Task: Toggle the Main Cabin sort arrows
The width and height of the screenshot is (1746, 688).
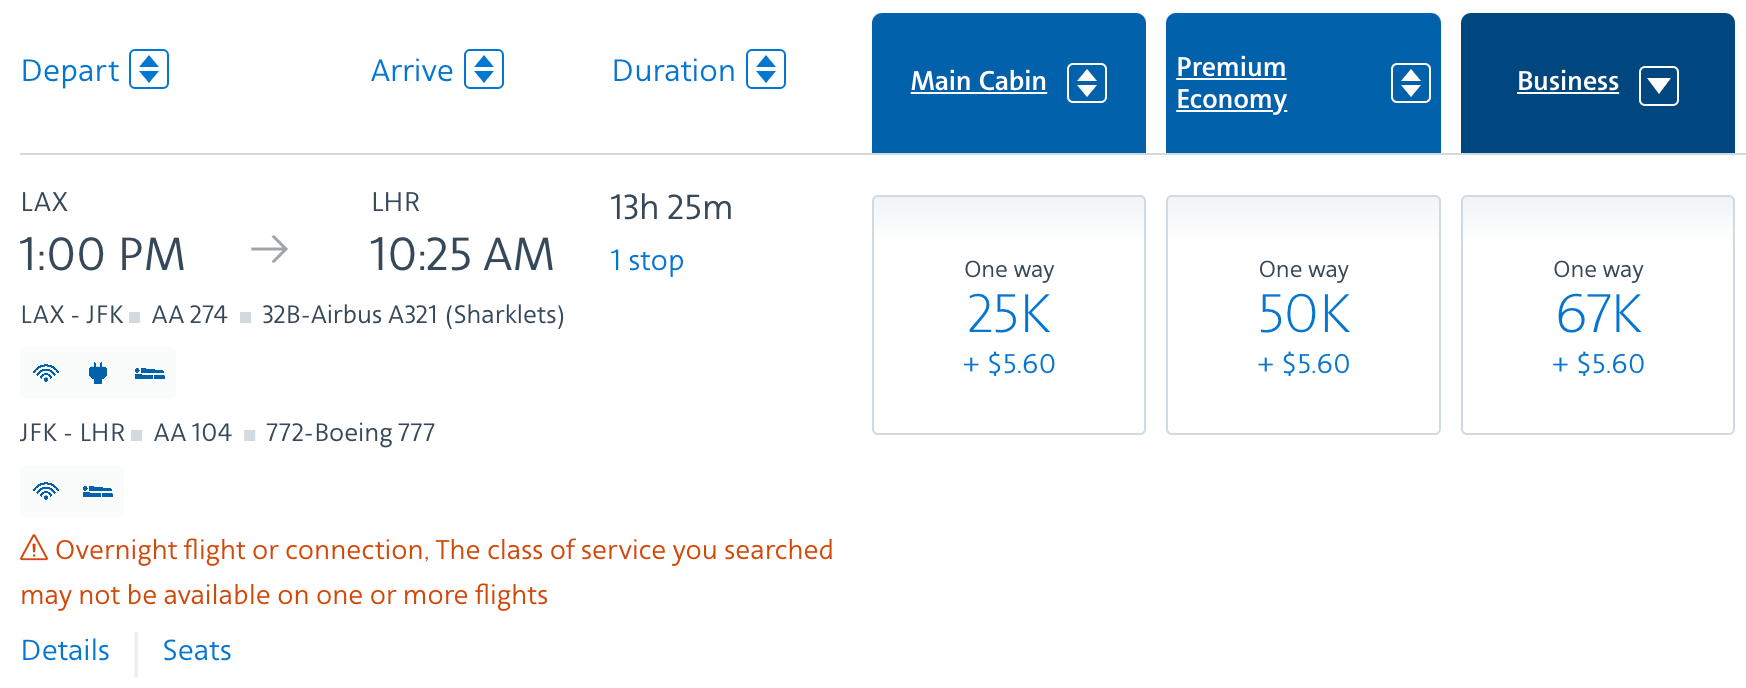Action: 1087,83
